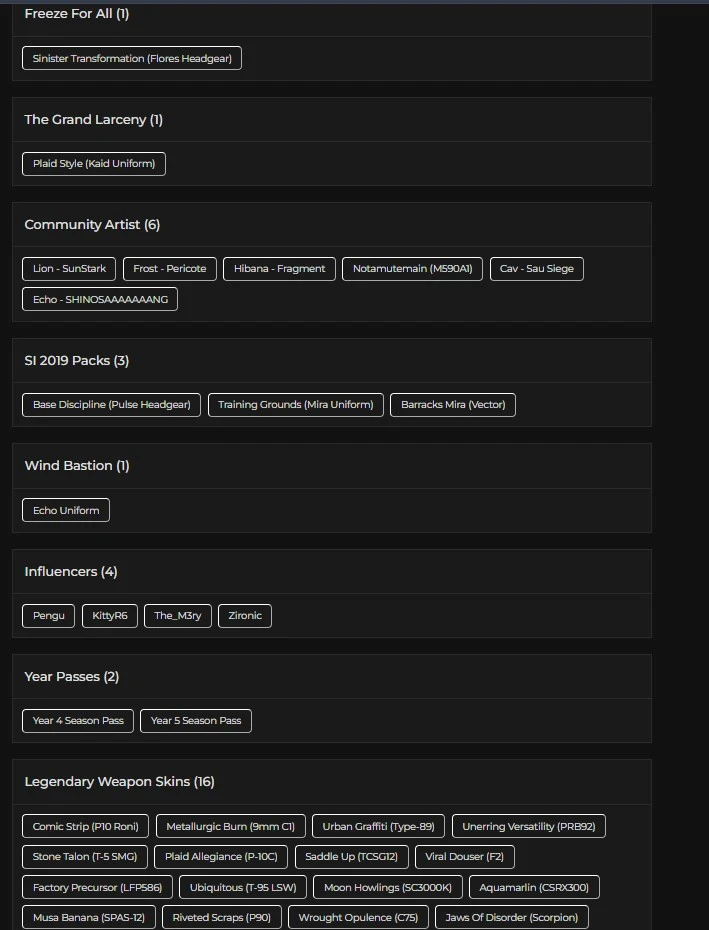Click Comic Strip (P10 Roni) skin

[86, 827]
